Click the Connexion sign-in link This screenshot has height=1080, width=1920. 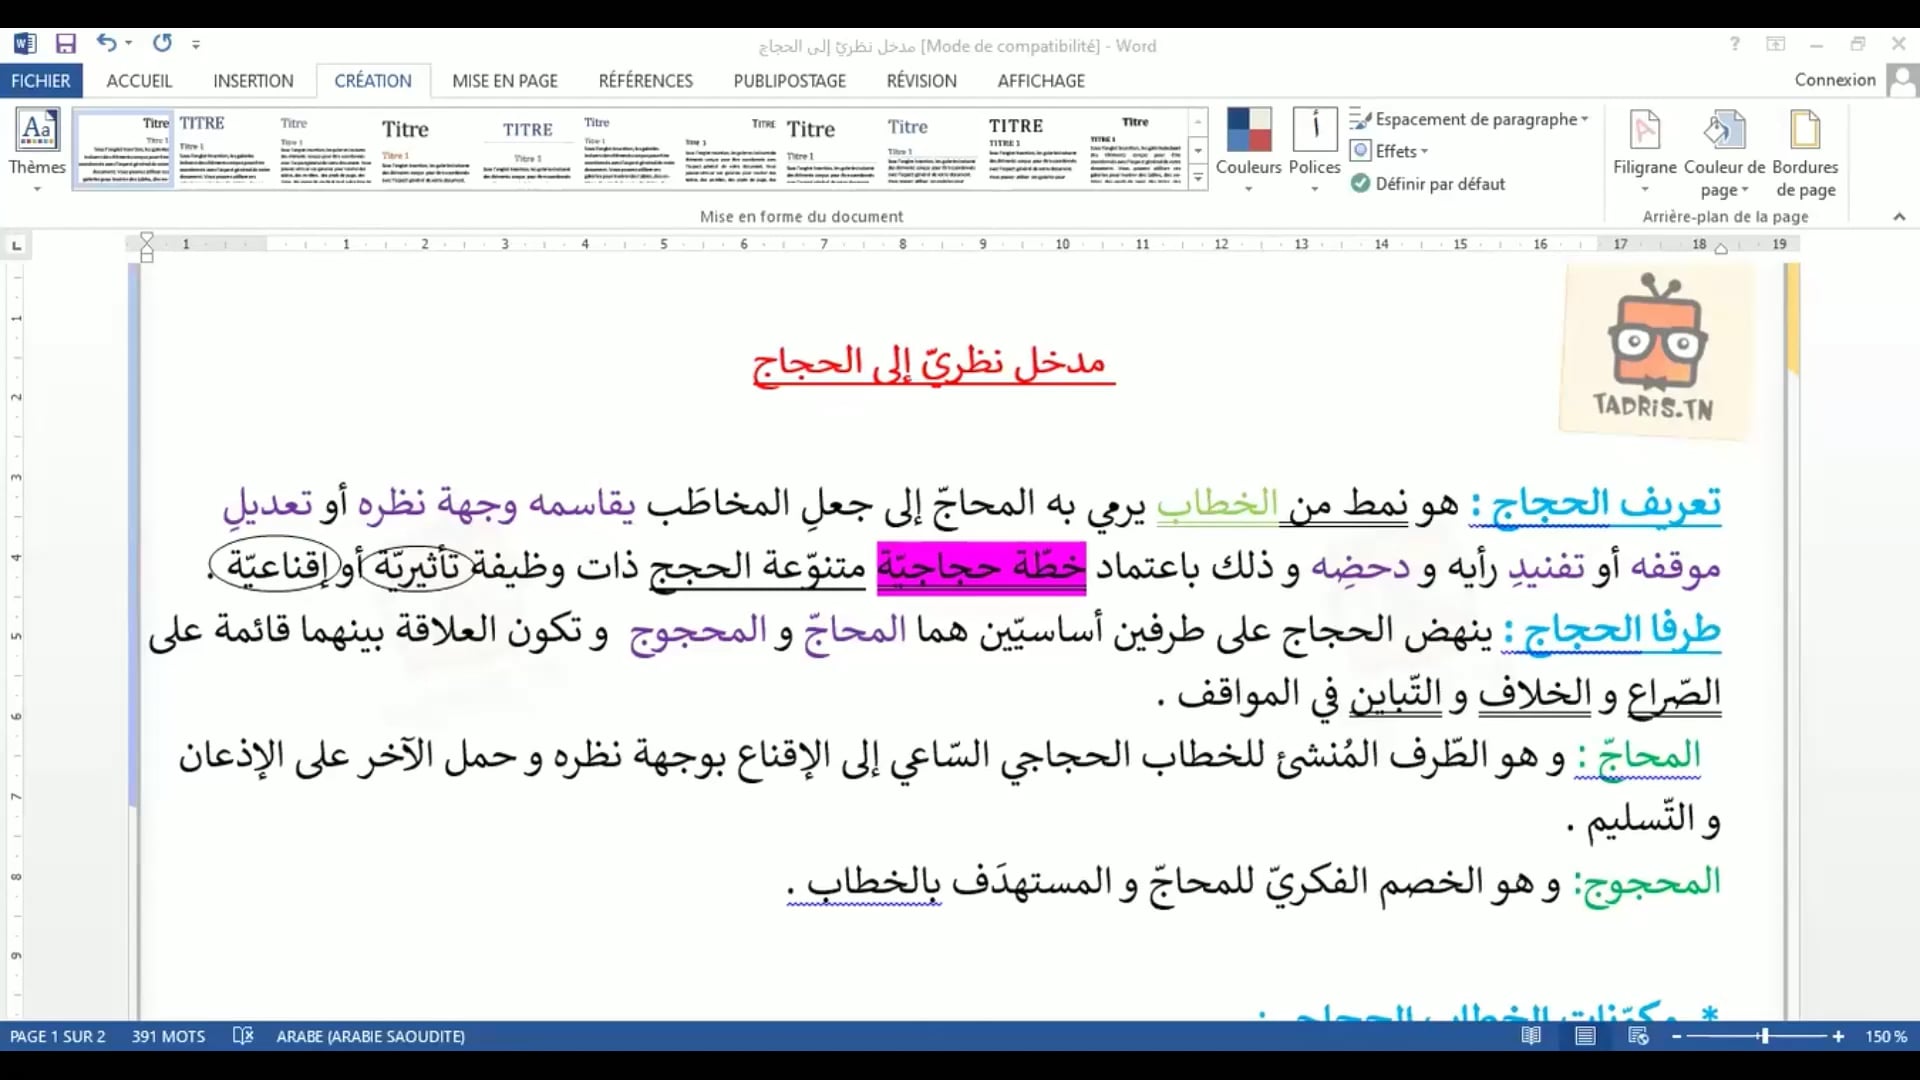(x=1834, y=80)
